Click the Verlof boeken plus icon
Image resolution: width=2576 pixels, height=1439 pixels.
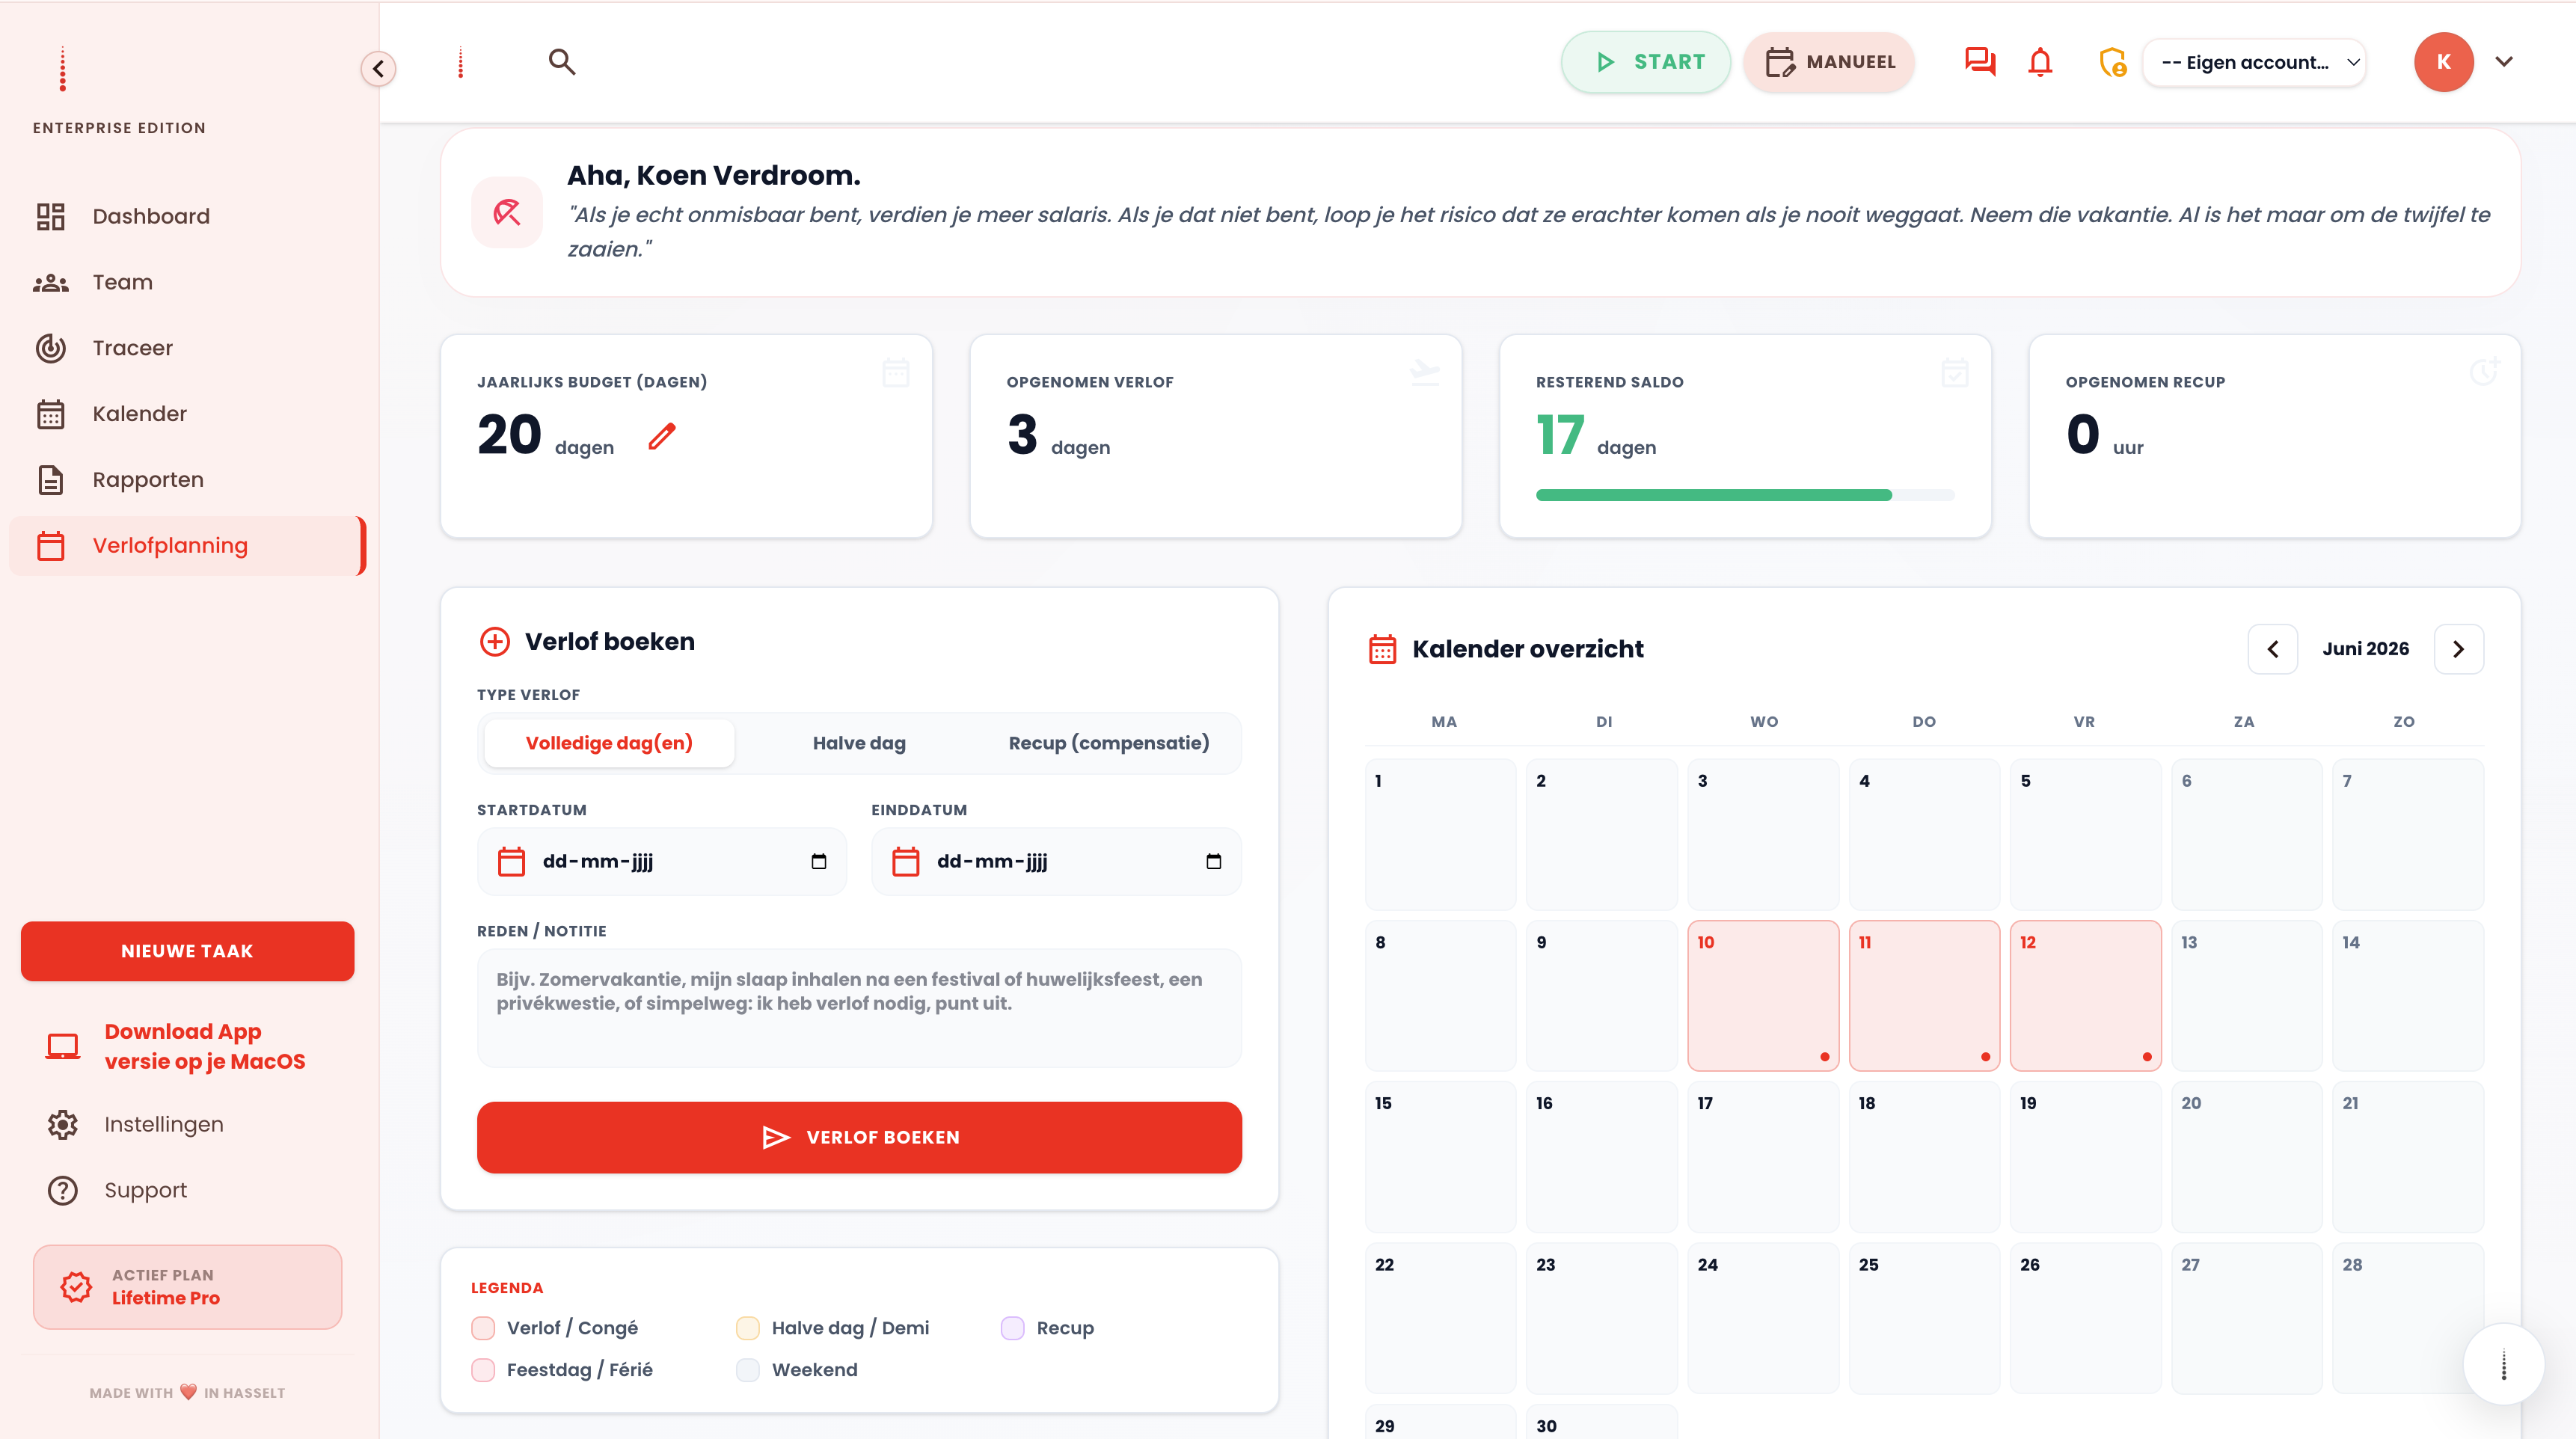(495, 641)
